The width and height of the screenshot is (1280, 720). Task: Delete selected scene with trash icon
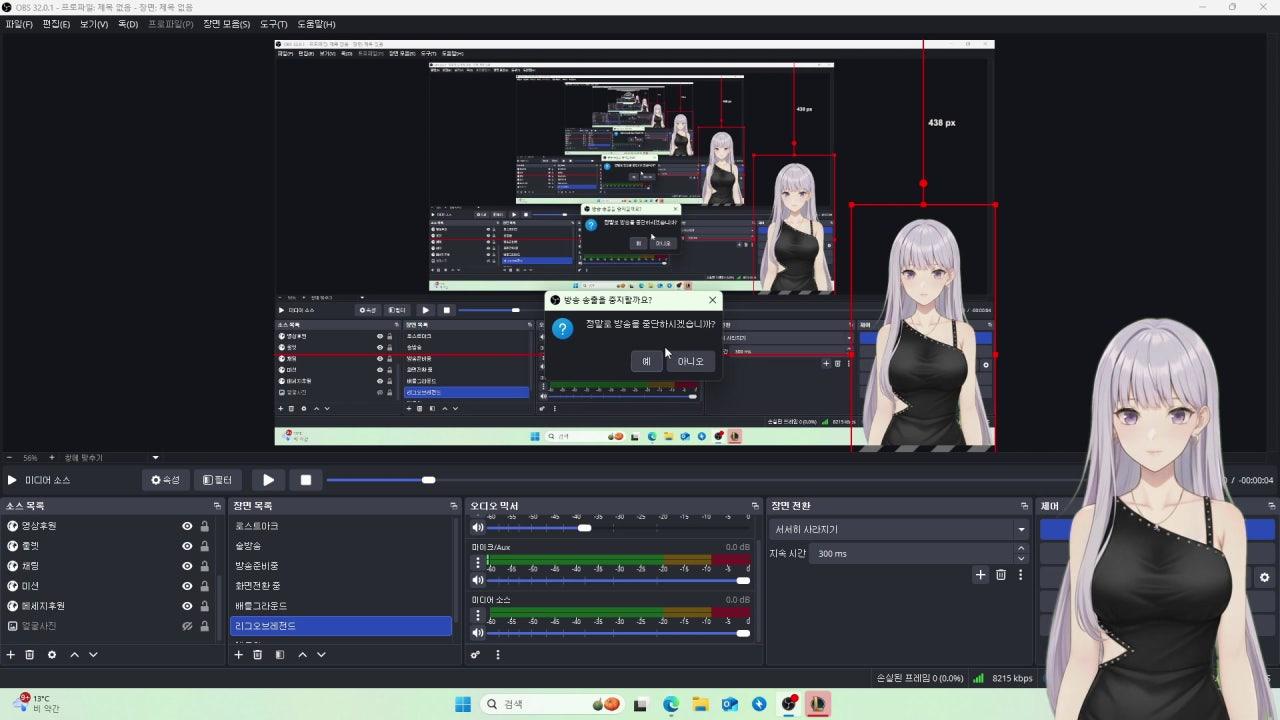tap(257, 655)
